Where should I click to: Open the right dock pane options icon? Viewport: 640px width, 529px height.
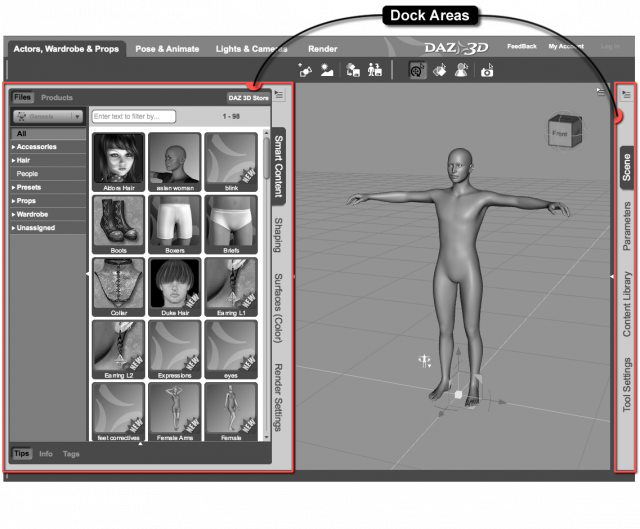[626, 95]
